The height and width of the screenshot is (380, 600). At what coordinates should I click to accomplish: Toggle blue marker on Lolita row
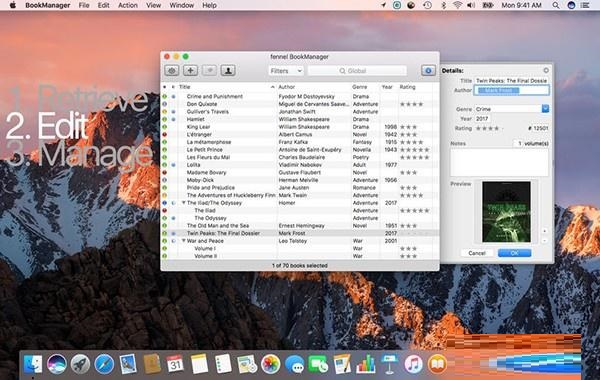tap(173, 165)
